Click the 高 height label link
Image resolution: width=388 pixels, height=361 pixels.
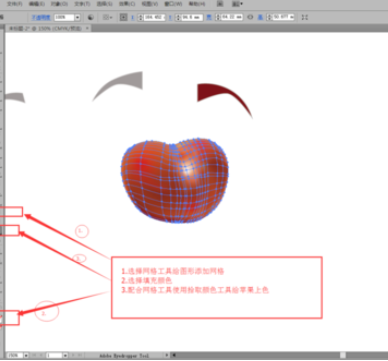(260, 17)
